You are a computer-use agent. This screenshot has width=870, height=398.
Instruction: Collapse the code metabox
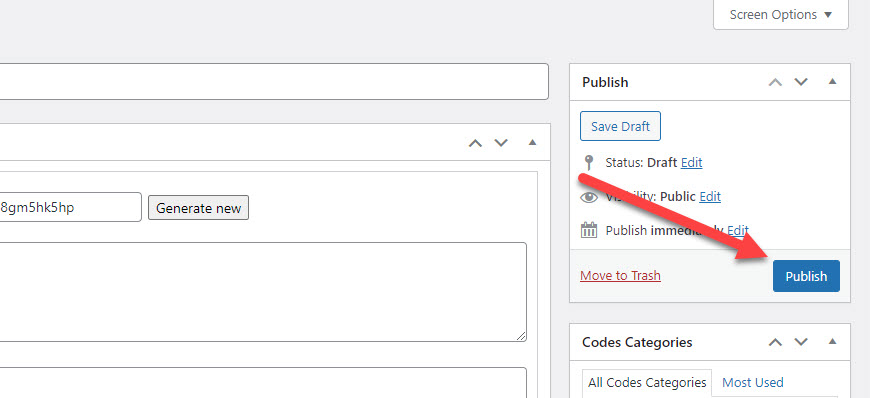point(533,143)
